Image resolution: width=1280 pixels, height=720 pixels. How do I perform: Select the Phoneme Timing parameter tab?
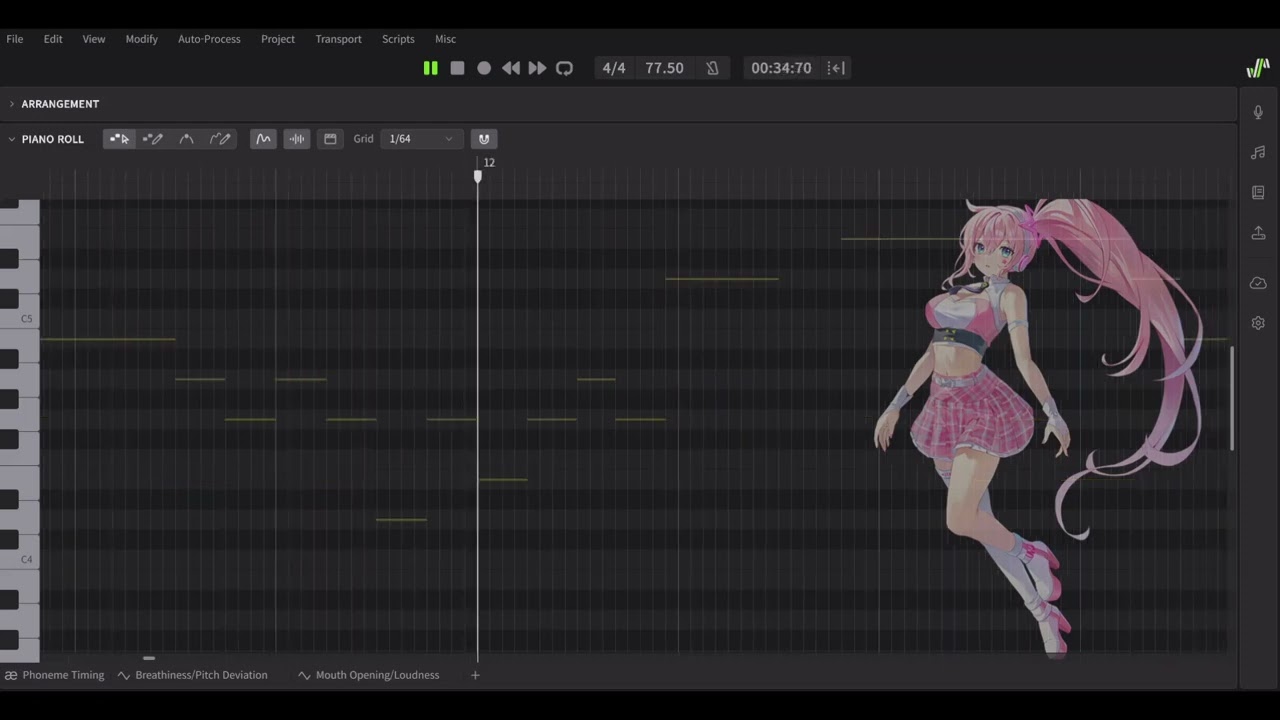point(54,675)
